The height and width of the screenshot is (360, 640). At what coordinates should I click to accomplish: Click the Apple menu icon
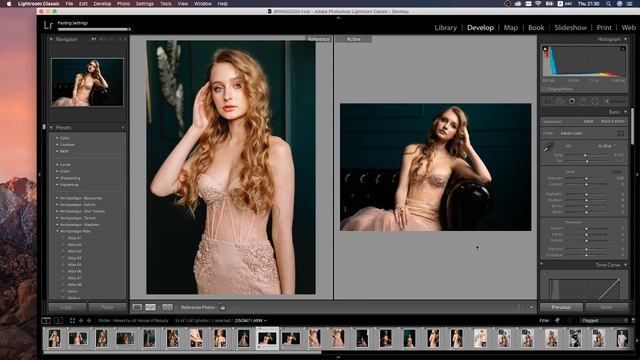(x=9, y=4)
